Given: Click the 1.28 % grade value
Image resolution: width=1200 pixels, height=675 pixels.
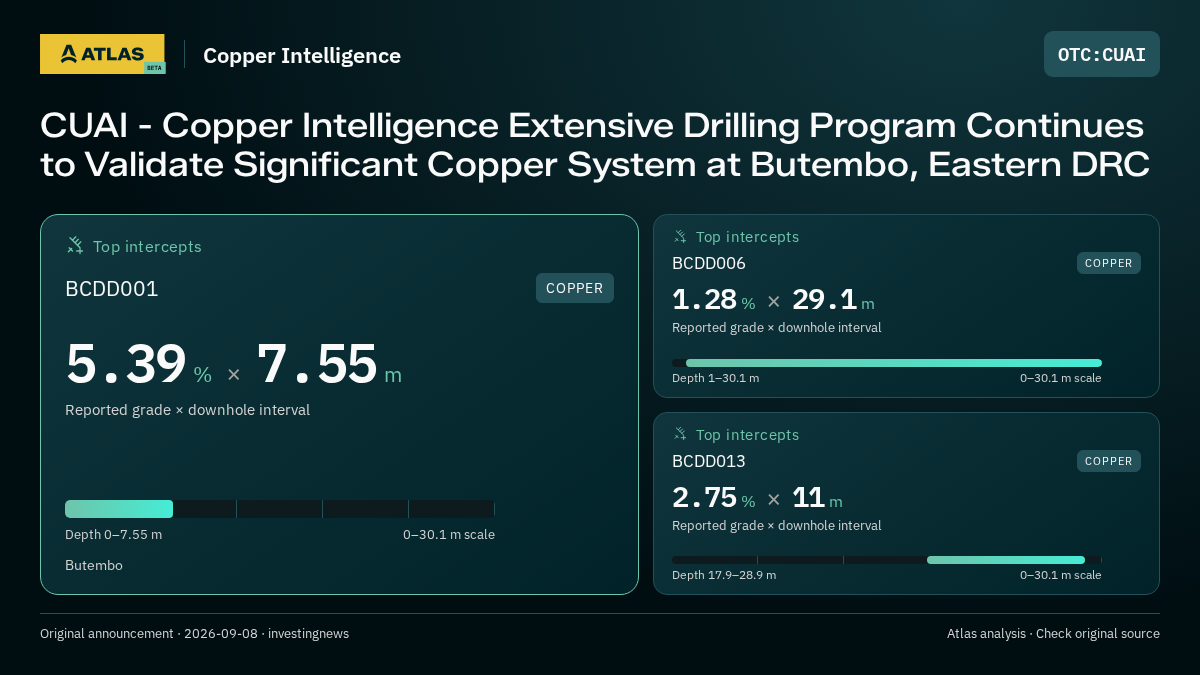Looking at the screenshot, I should (x=714, y=300).
